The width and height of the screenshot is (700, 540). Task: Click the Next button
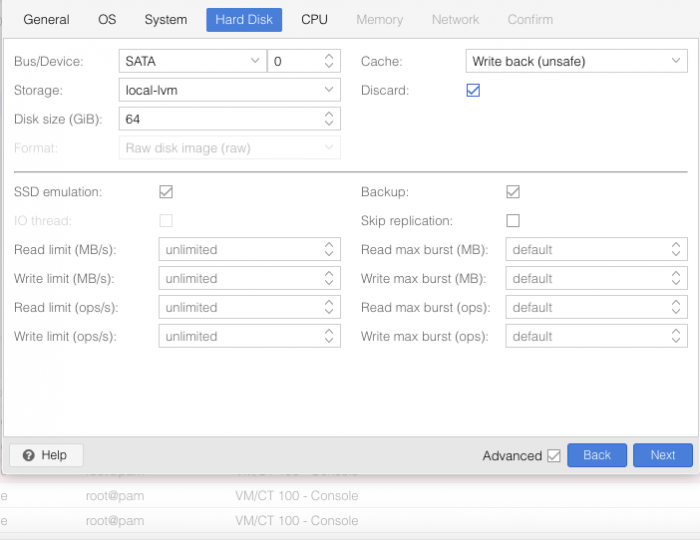(x=662, y=455)
